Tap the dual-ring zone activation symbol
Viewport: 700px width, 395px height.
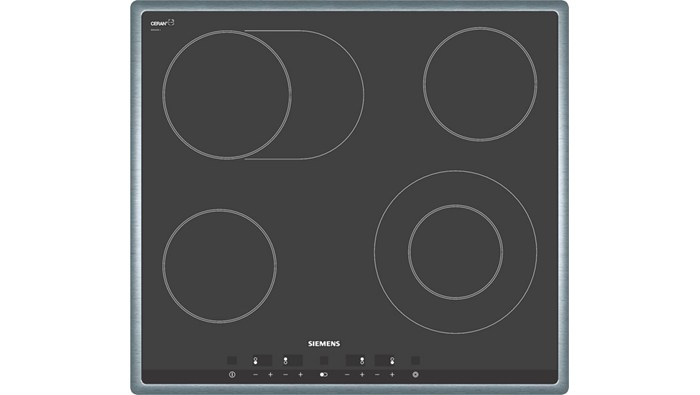point(415,374)
